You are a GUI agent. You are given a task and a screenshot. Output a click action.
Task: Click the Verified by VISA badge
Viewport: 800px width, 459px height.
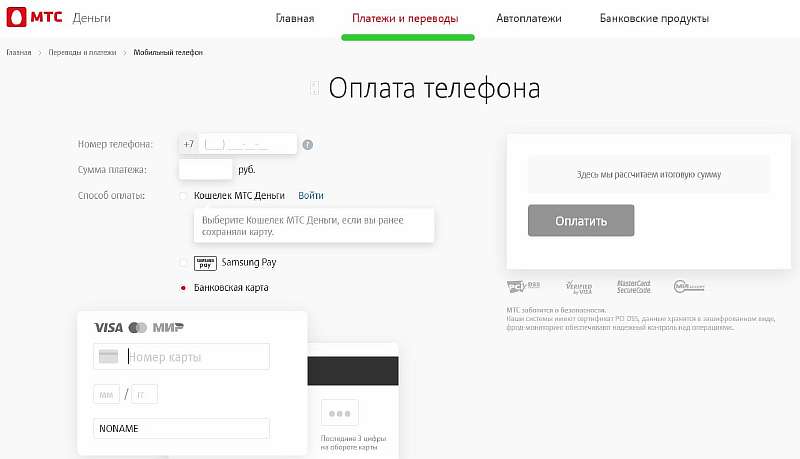578,287
